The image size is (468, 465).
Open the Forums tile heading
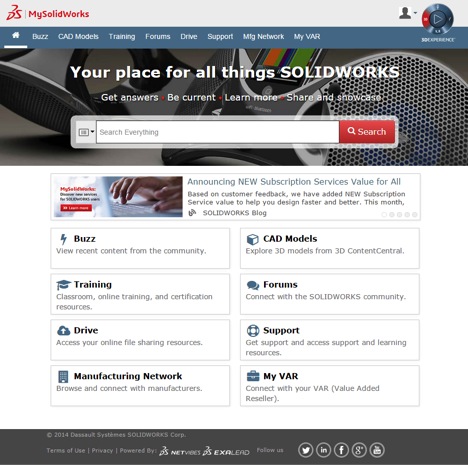pos(280,285)
